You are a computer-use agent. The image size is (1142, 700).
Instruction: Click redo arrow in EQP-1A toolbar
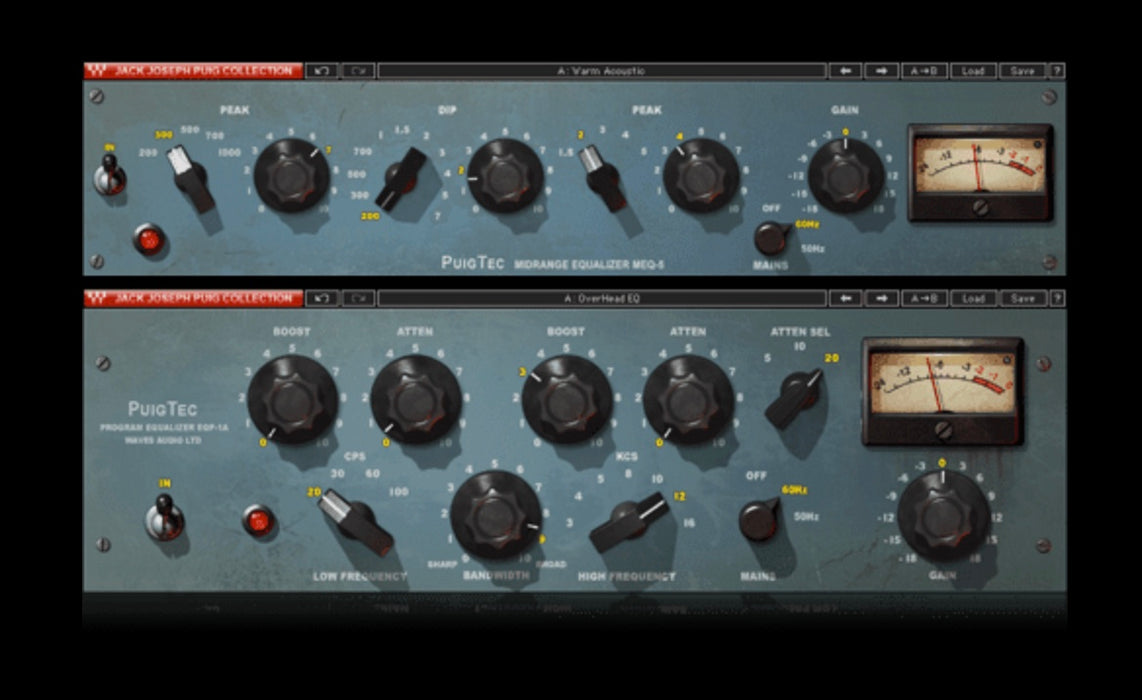click(x=358, y=298)
